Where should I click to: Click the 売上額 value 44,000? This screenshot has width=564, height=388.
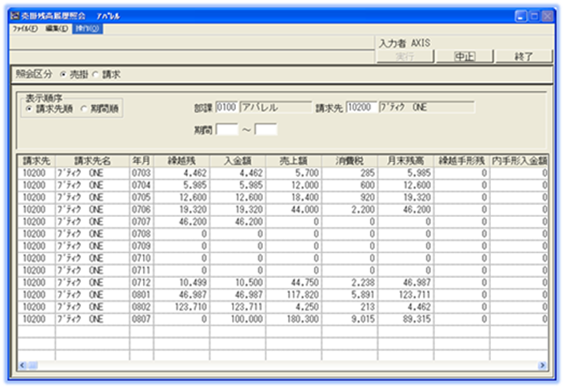pyautogui.click(x=294, y=210)
